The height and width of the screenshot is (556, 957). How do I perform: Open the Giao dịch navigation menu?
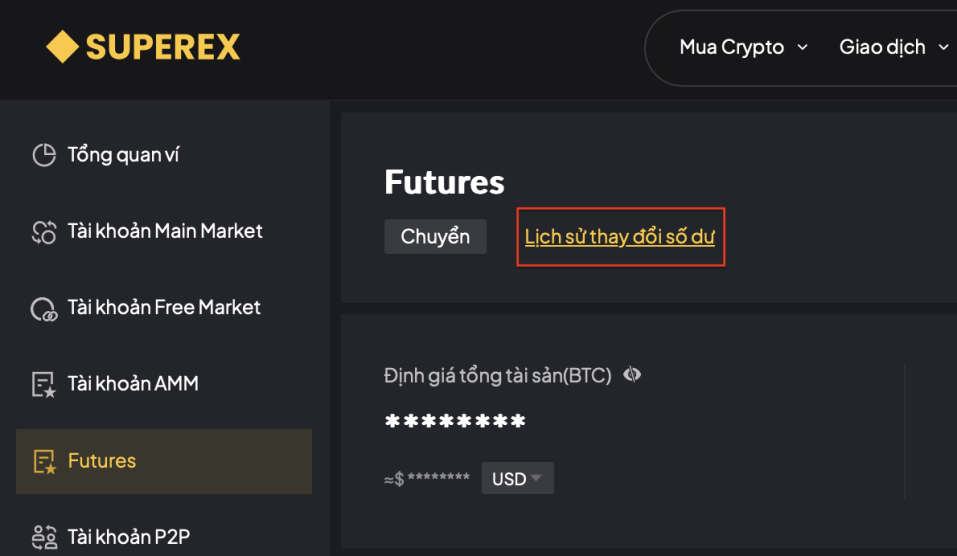(894, 47)
